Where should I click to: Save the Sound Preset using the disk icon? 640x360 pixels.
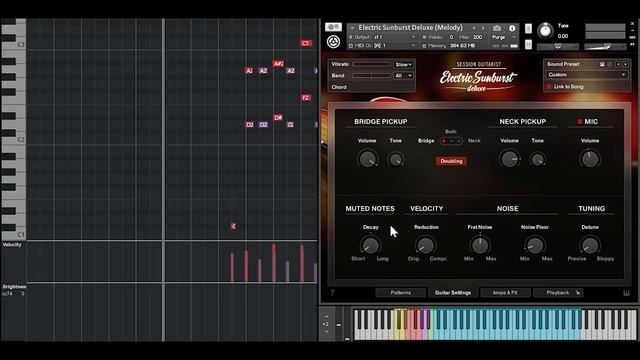pos(602,64)
